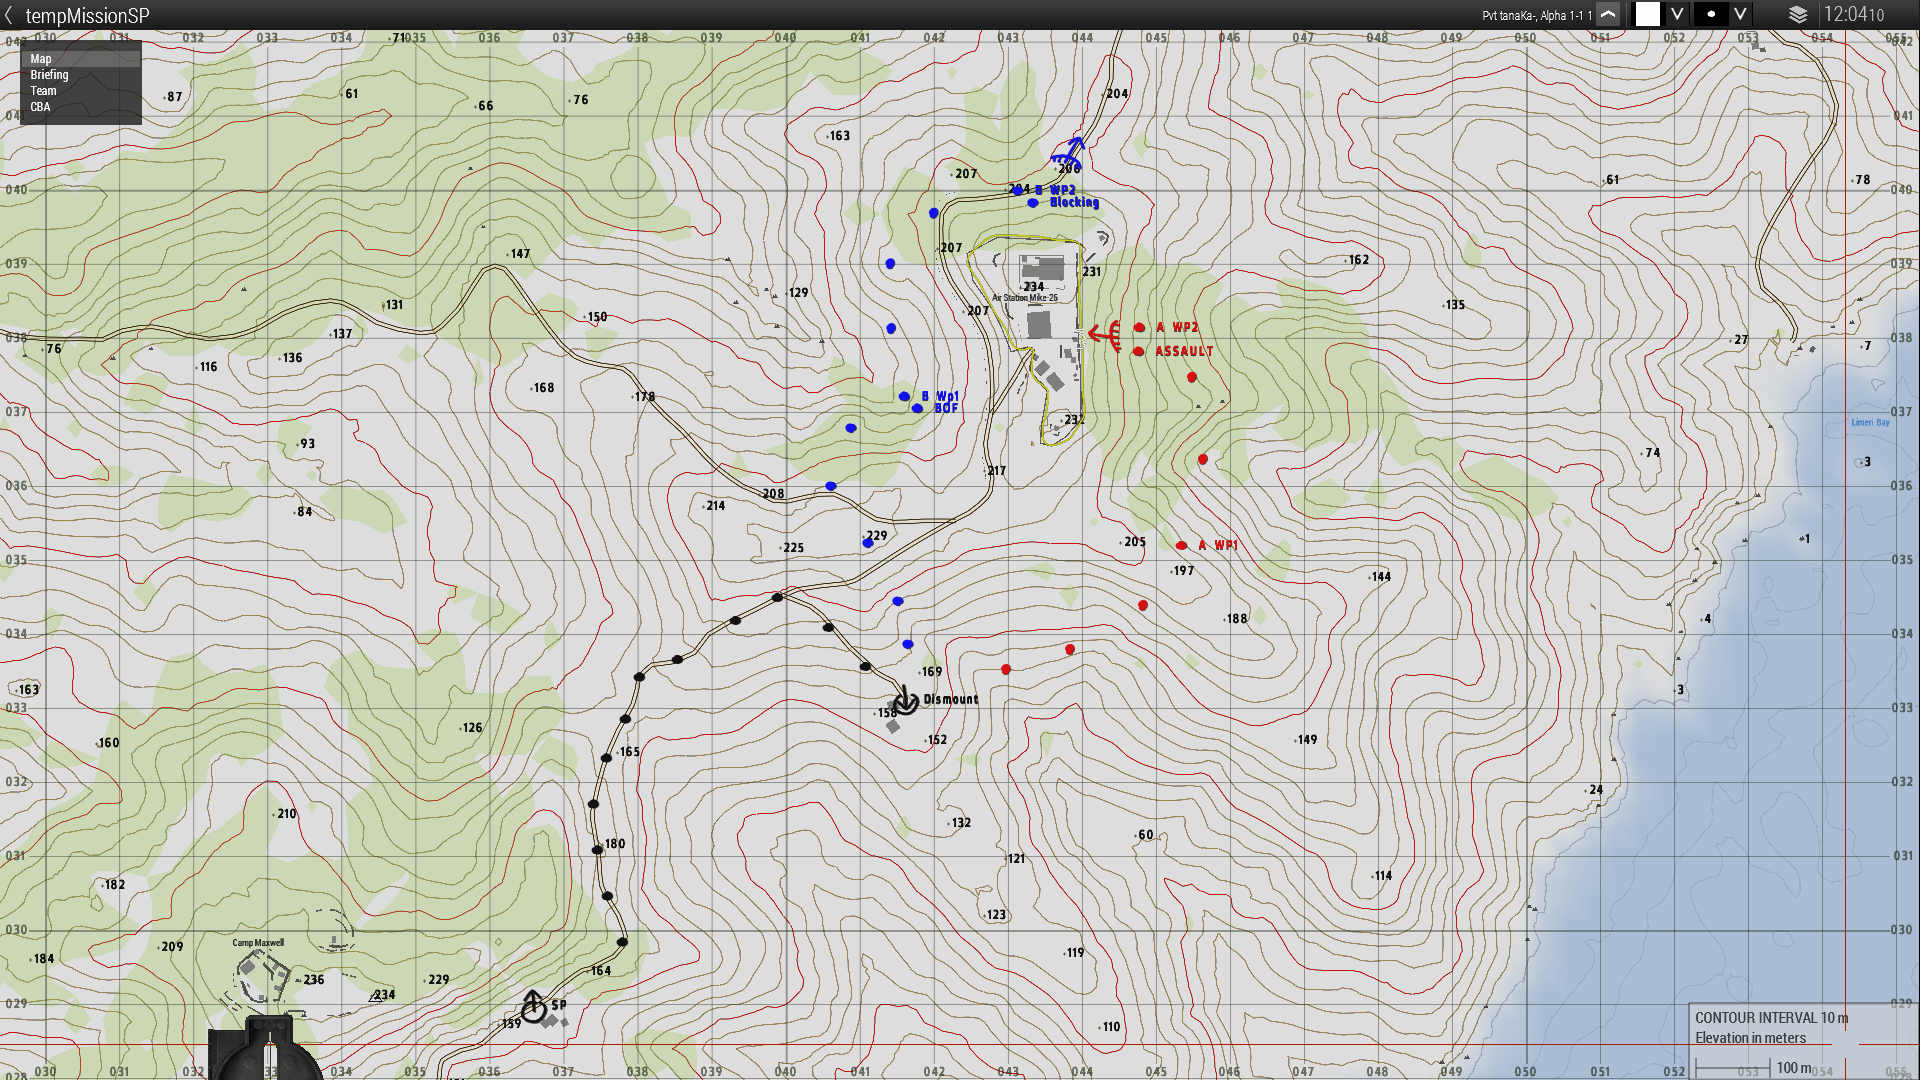Click the Camp Maxwell location label
The width and height of the screenshot is (1920, 1080).
click(258, 943)
